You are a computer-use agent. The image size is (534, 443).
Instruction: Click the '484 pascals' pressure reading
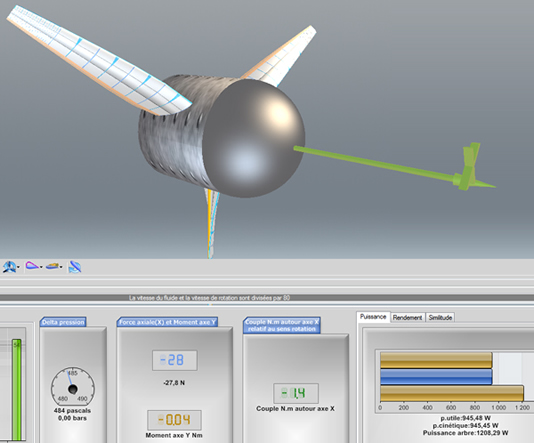[x=72, y=411]
